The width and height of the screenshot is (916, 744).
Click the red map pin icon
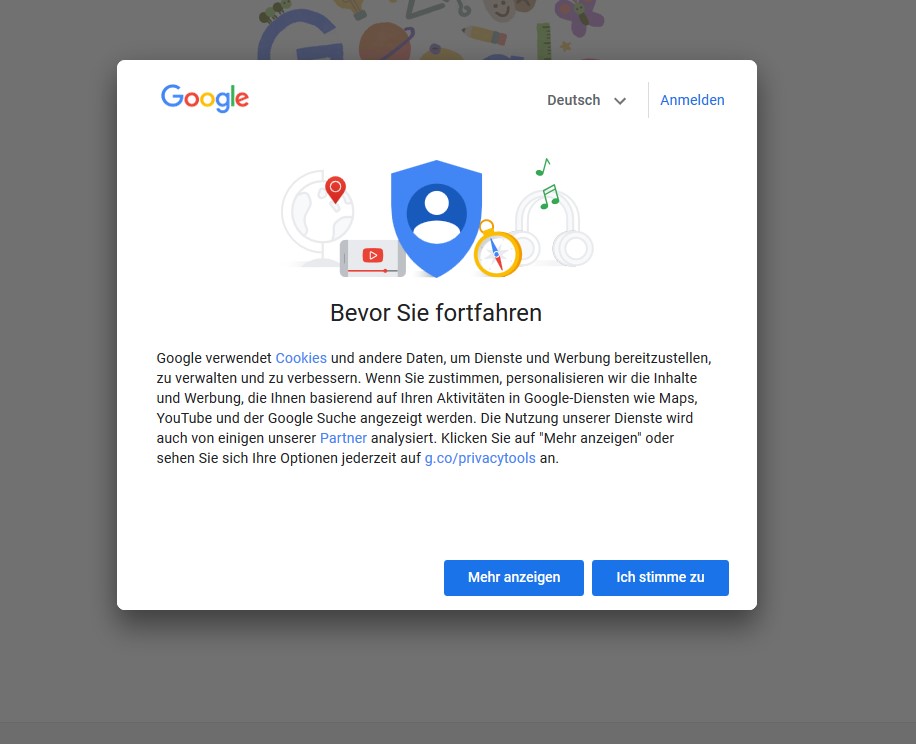(x=336, y=188)
